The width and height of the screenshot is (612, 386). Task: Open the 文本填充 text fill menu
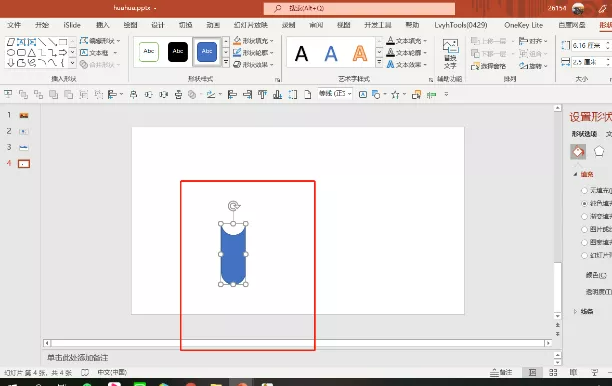[x=407, y=41]
